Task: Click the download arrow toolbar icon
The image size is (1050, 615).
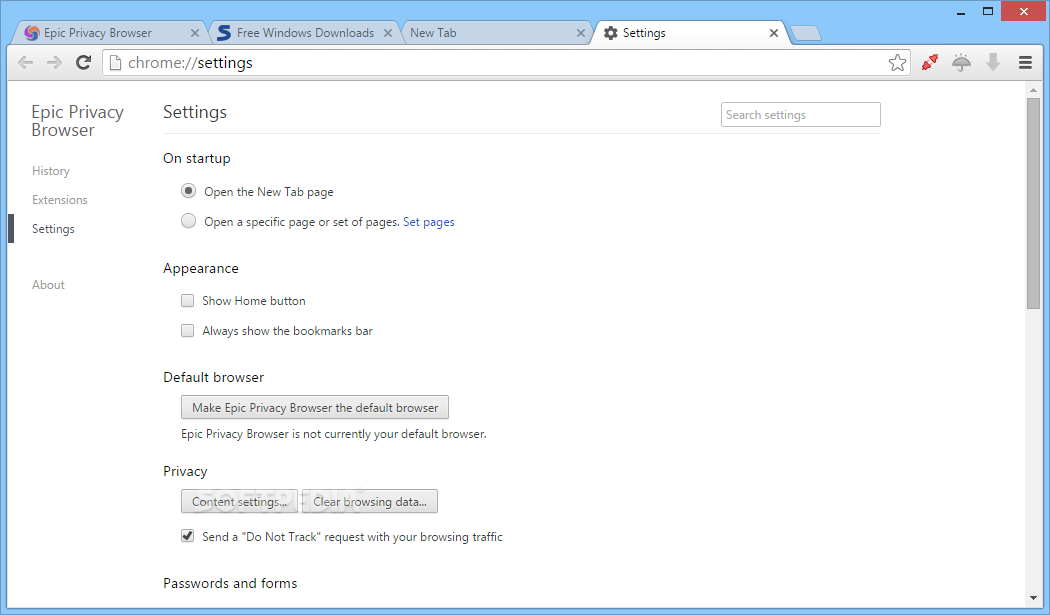Action: [x=993, y=62]
